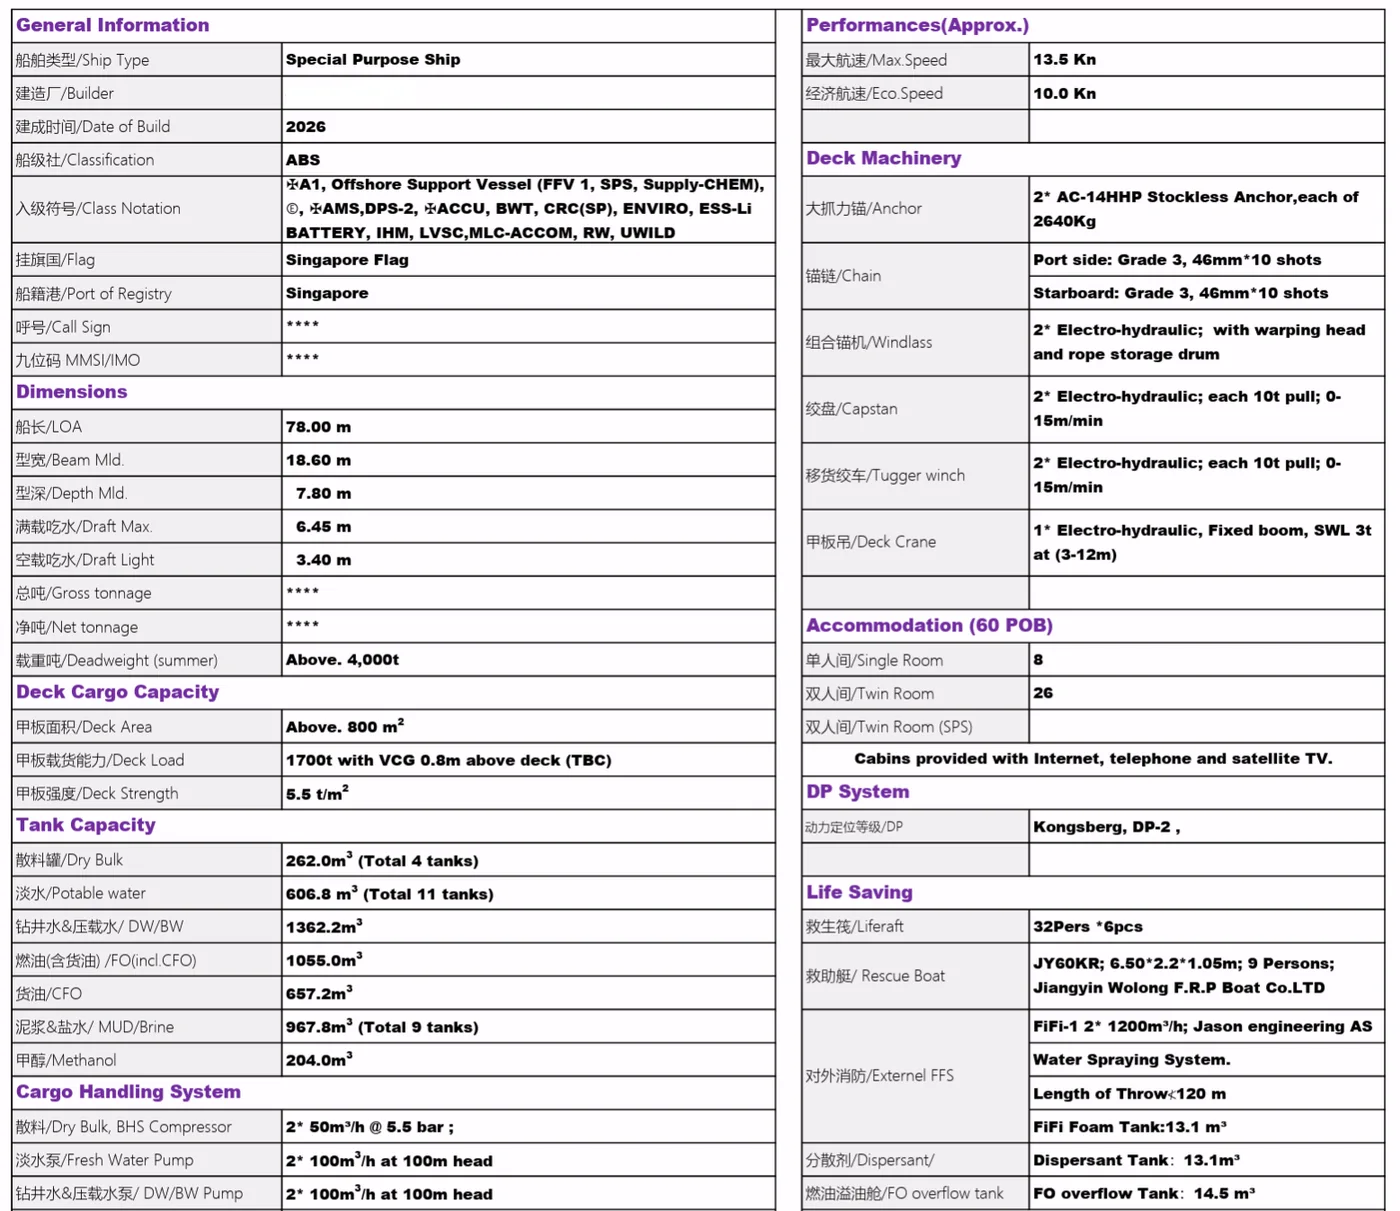
Task: Select the Depth Mld. value 7.80 m
Action: (x=323, y=494)
